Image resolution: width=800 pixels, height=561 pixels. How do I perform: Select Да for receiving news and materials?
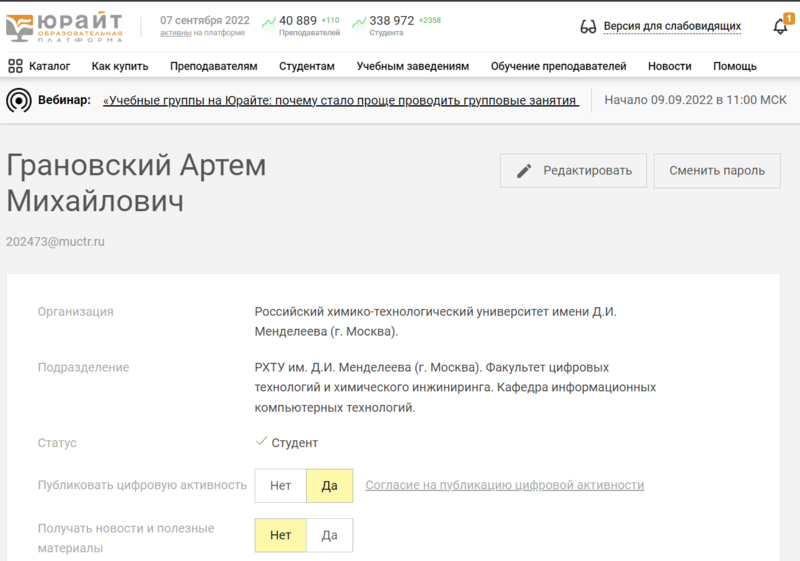click(x=329, y=535)
